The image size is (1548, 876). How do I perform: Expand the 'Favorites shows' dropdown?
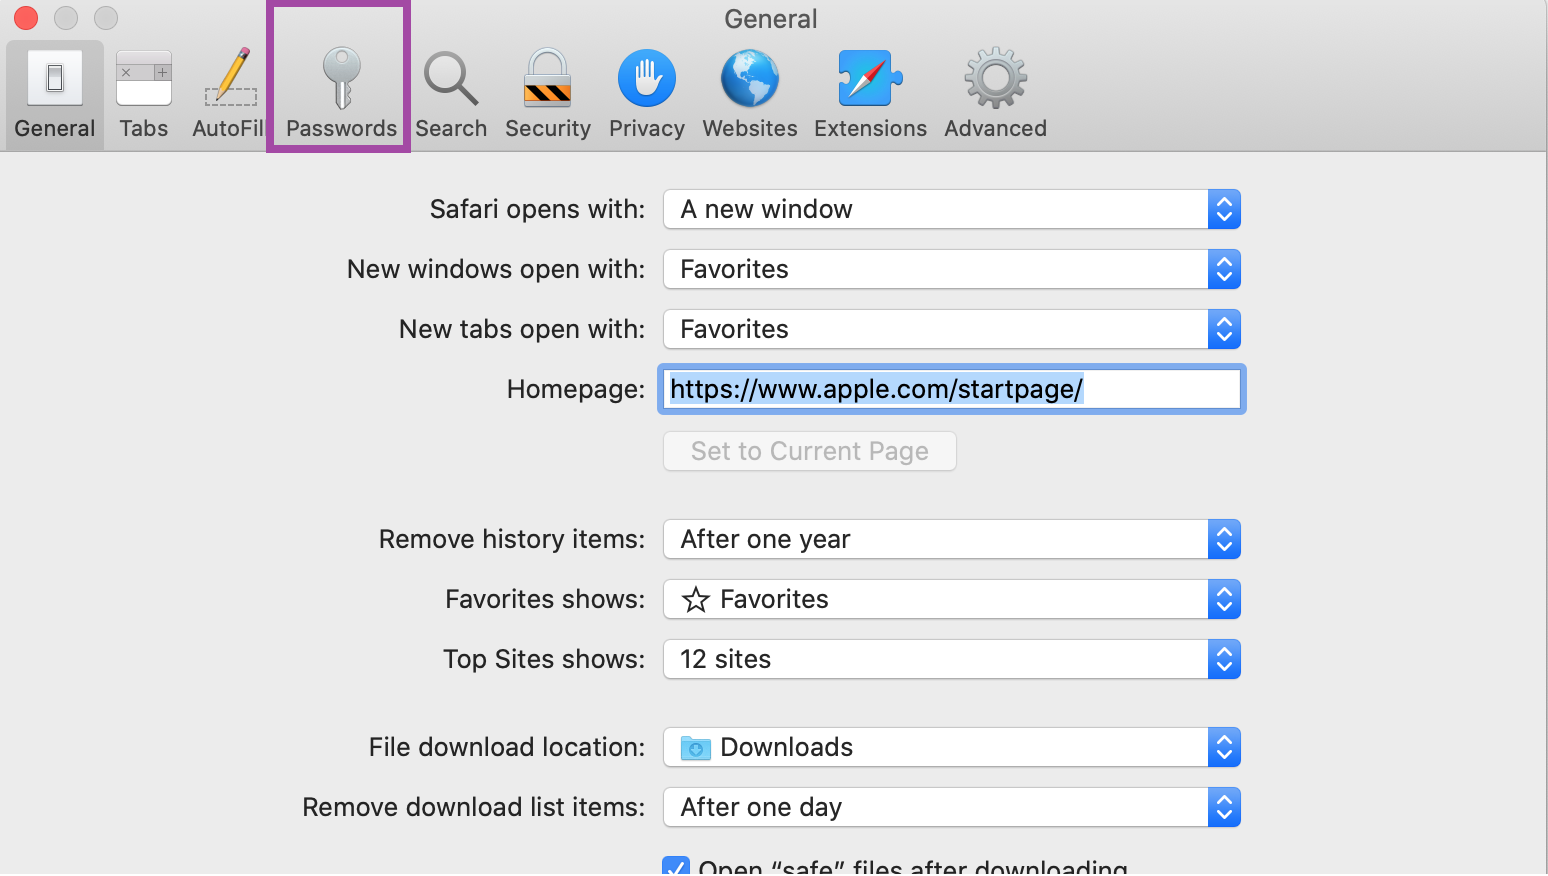coord(952,599)
